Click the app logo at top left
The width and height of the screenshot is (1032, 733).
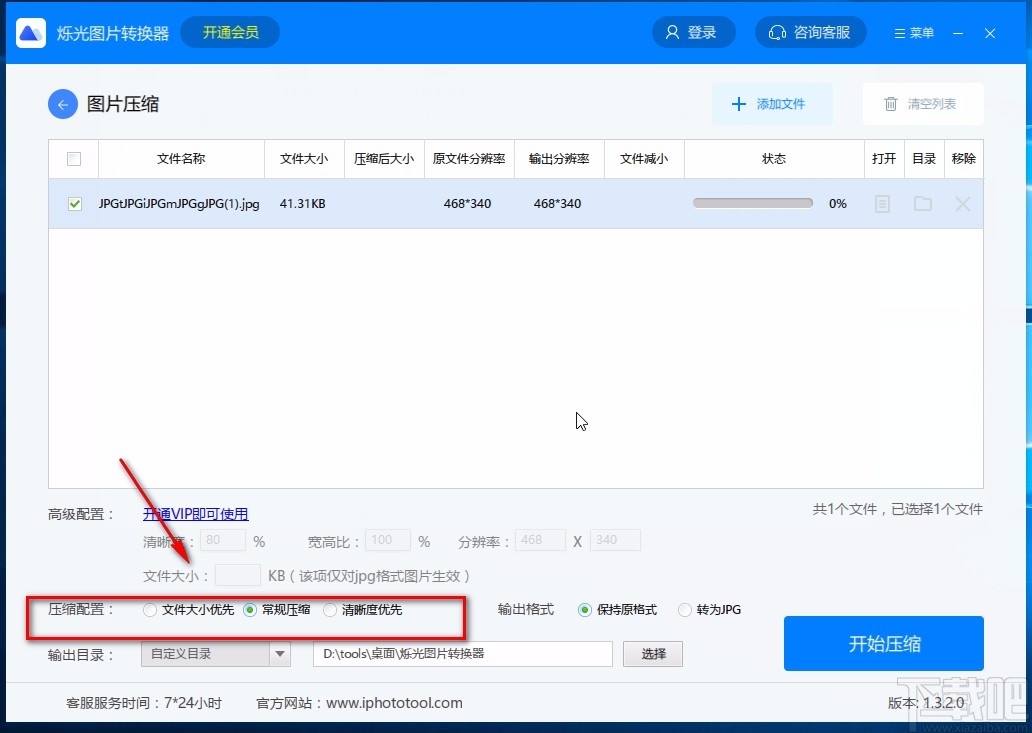pos(31,32)
